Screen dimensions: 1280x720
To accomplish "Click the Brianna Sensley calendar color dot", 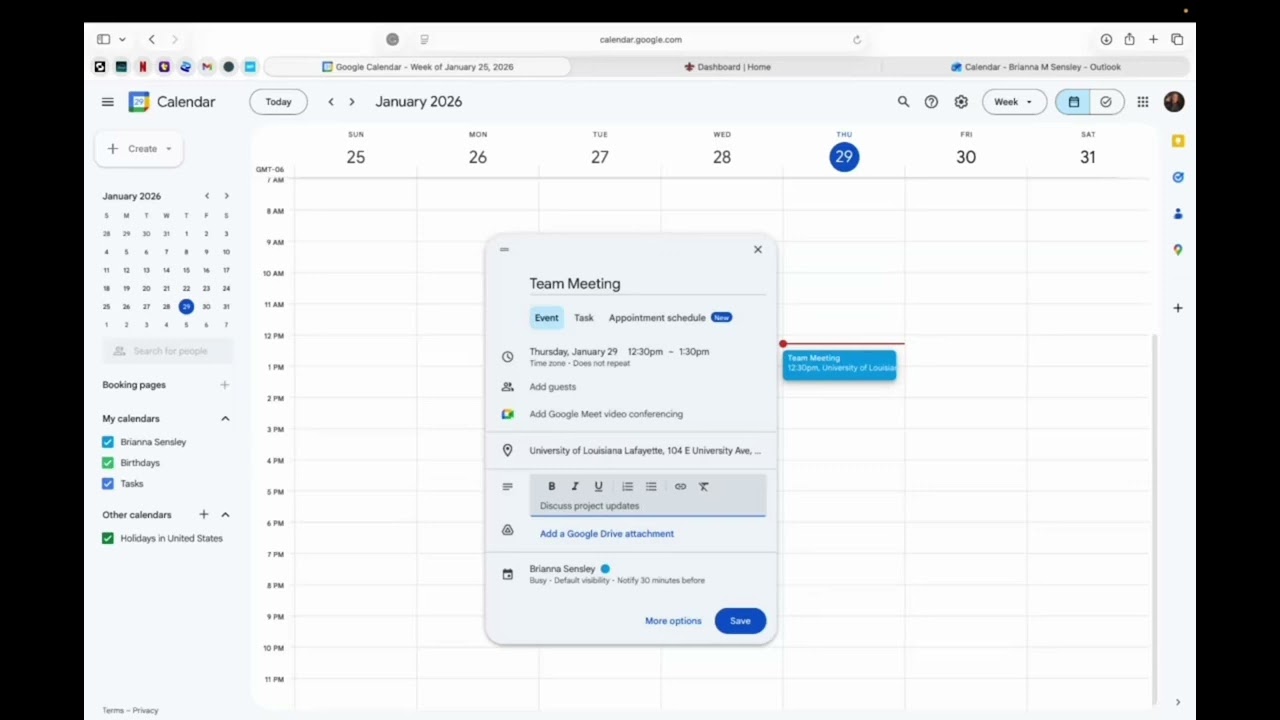I will pos(605,569).
